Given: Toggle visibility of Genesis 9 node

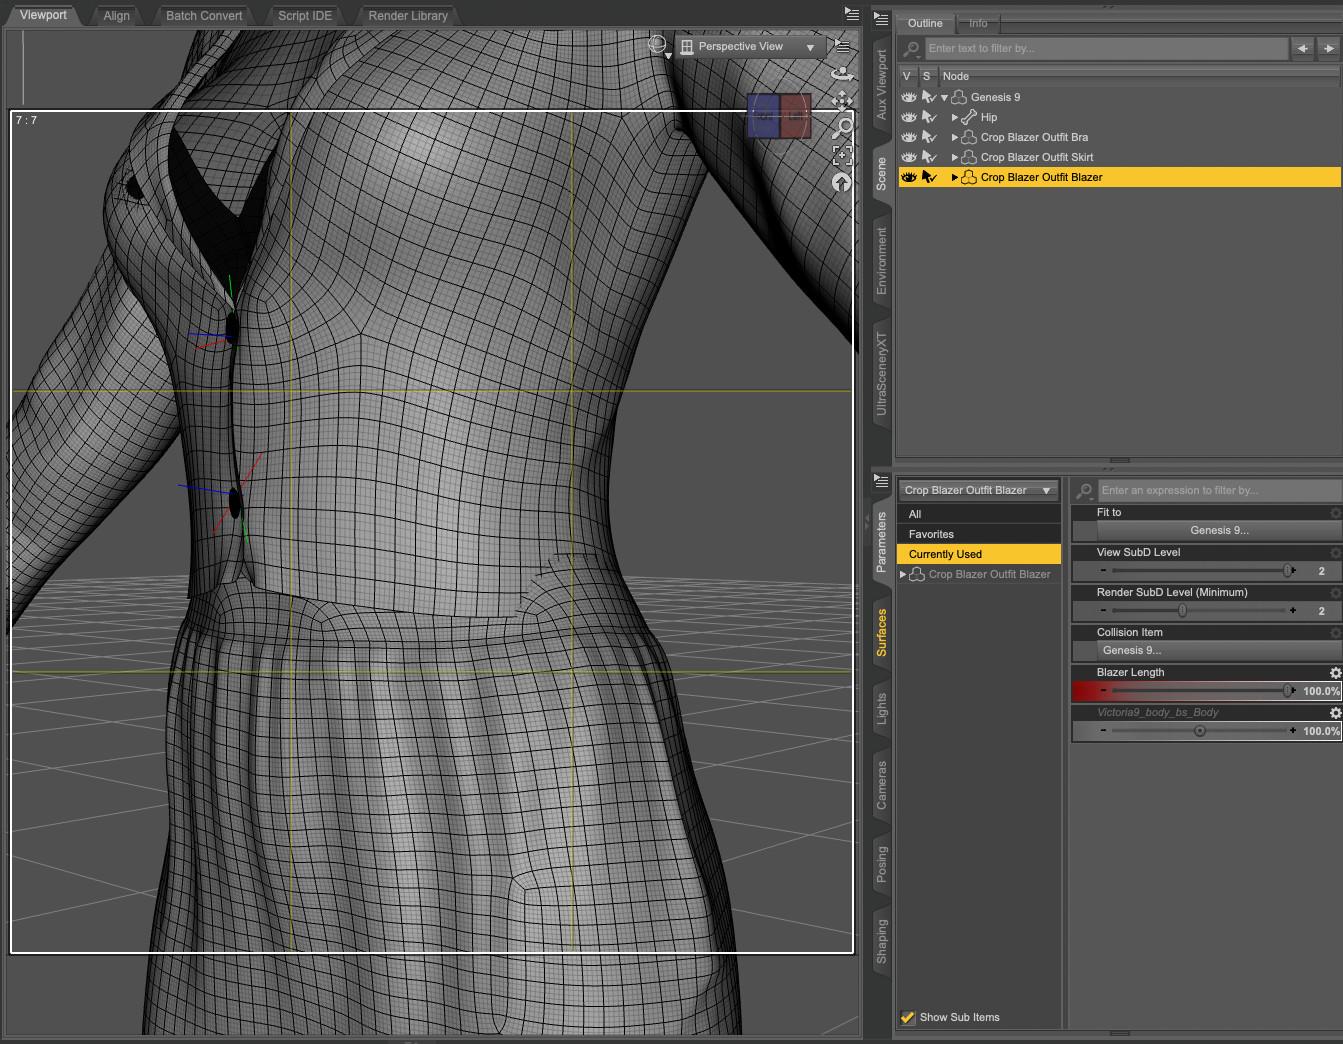Looking at the screenshot, I should pos(908,97).
